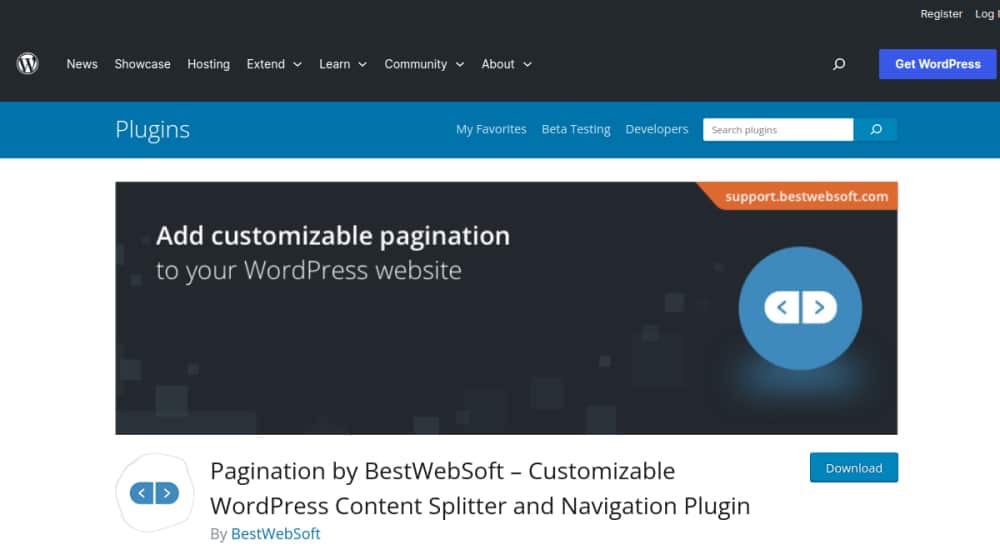Image resolution: width=1000 pixels, height=560 pixels.
Task: Open the Community menu item
Action: click(x=416, y=64)
